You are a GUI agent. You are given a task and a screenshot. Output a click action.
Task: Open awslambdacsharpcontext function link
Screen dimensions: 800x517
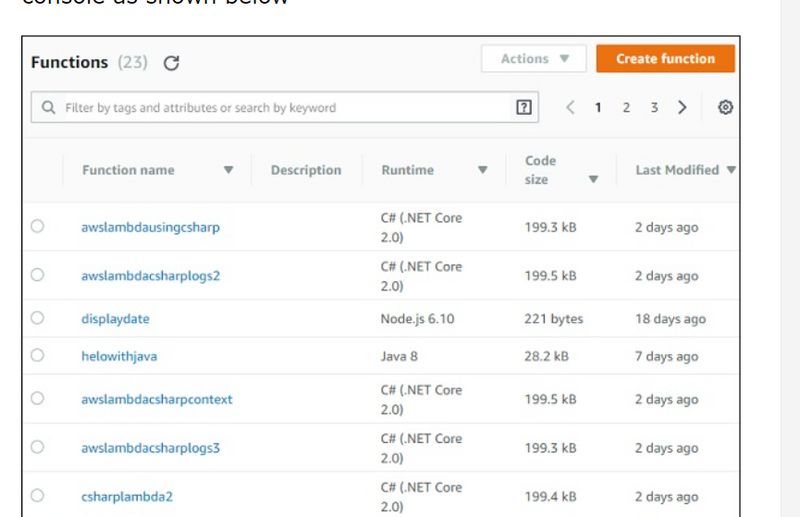click(156, 399)
